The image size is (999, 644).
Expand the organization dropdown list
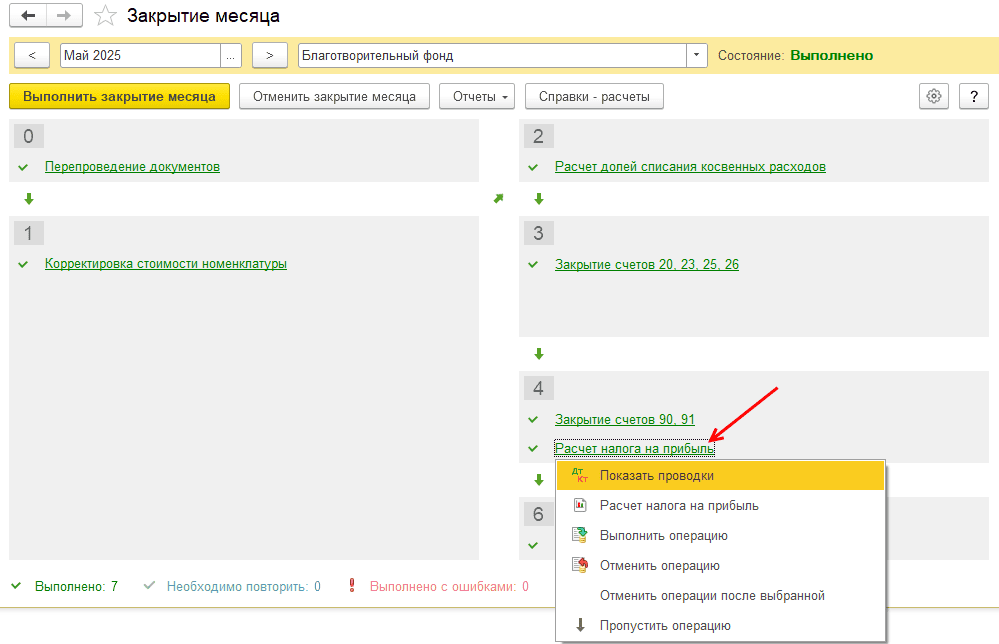696,56
